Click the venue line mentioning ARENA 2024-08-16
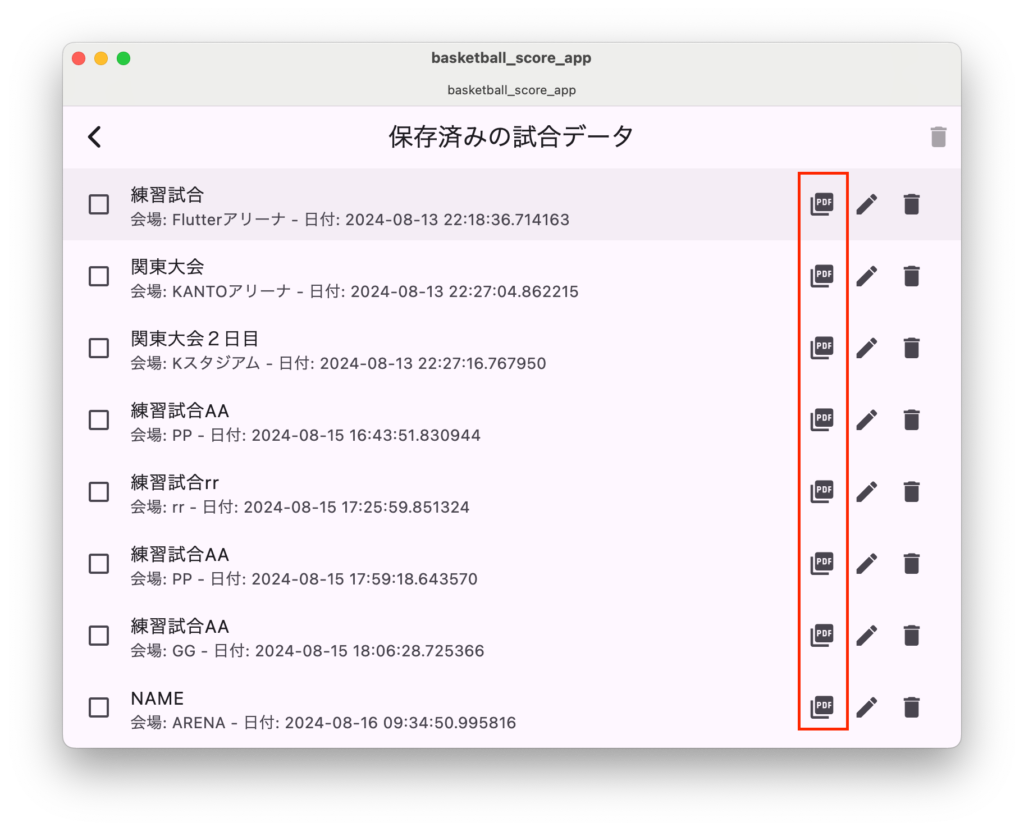The image size is (1024, 831). point(323,723)
